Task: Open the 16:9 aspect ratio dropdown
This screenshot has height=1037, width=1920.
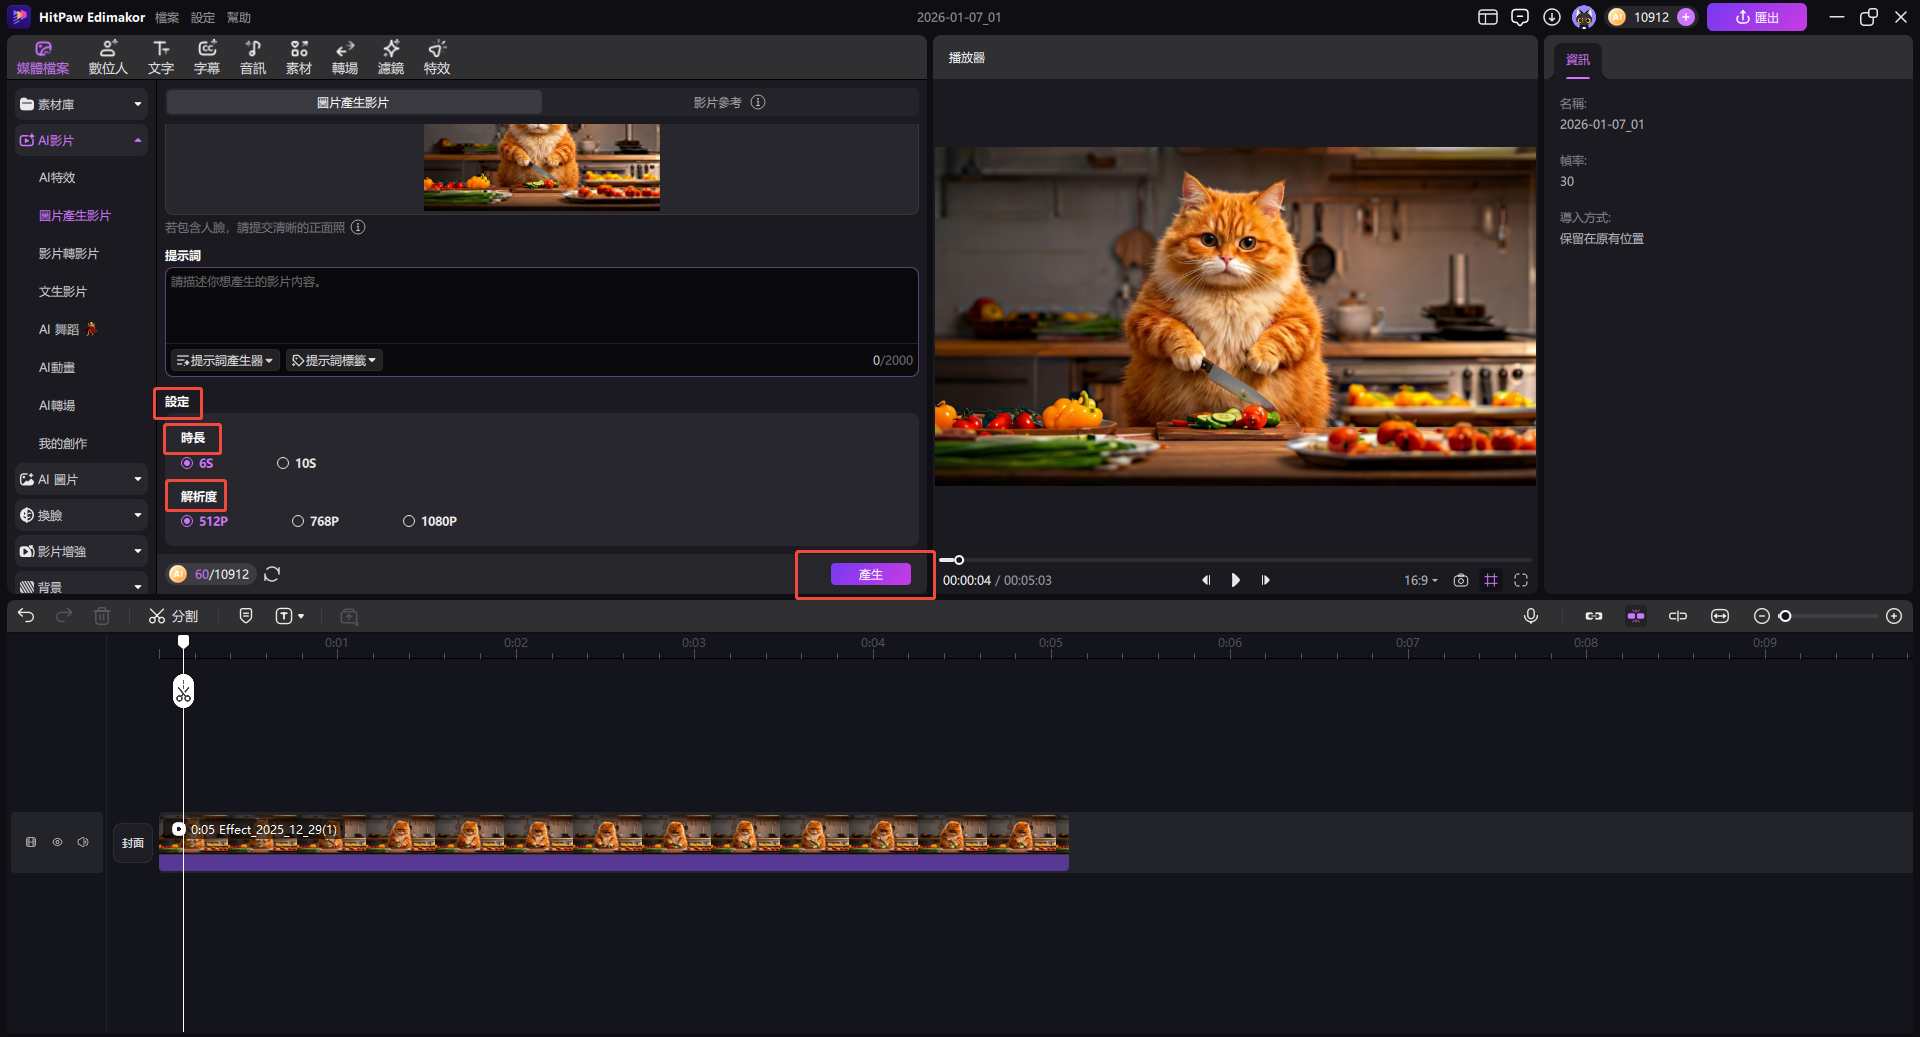Action: coord(1420,580)
